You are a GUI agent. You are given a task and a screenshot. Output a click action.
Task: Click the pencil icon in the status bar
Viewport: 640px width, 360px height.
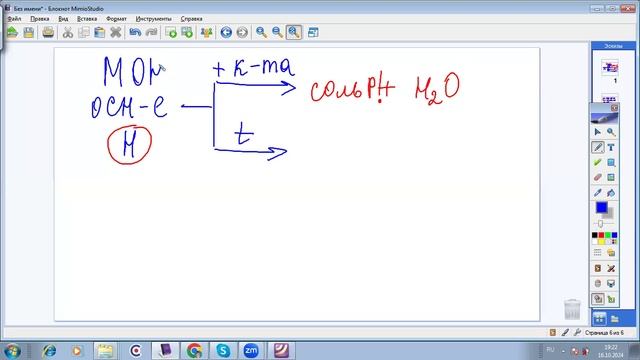click(565, 333)
